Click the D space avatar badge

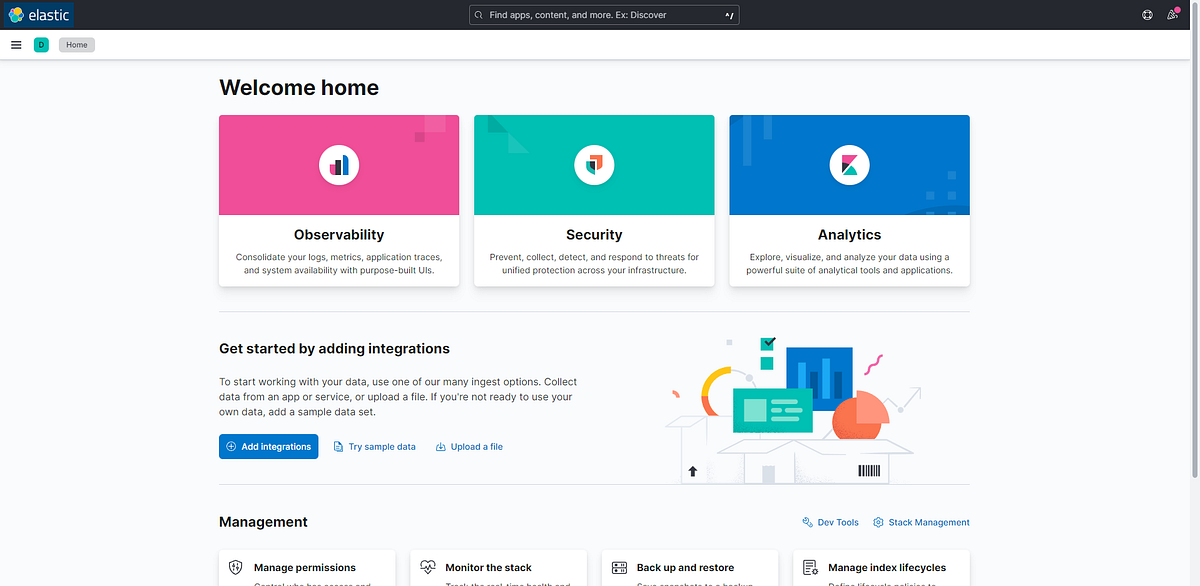coord(40,44)
